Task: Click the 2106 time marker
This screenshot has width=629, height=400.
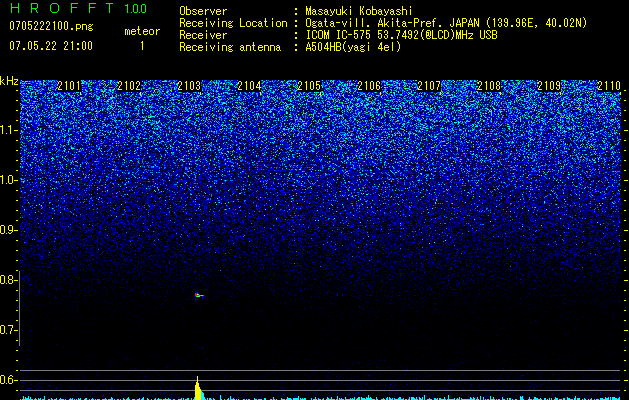Action: (369, 86)
